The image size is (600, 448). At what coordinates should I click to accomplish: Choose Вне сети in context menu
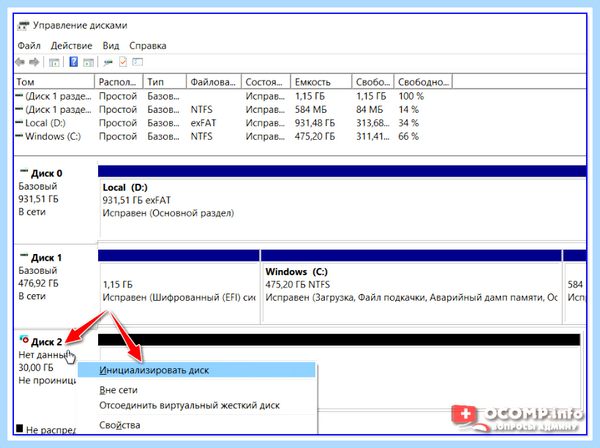tap(196, 390)
